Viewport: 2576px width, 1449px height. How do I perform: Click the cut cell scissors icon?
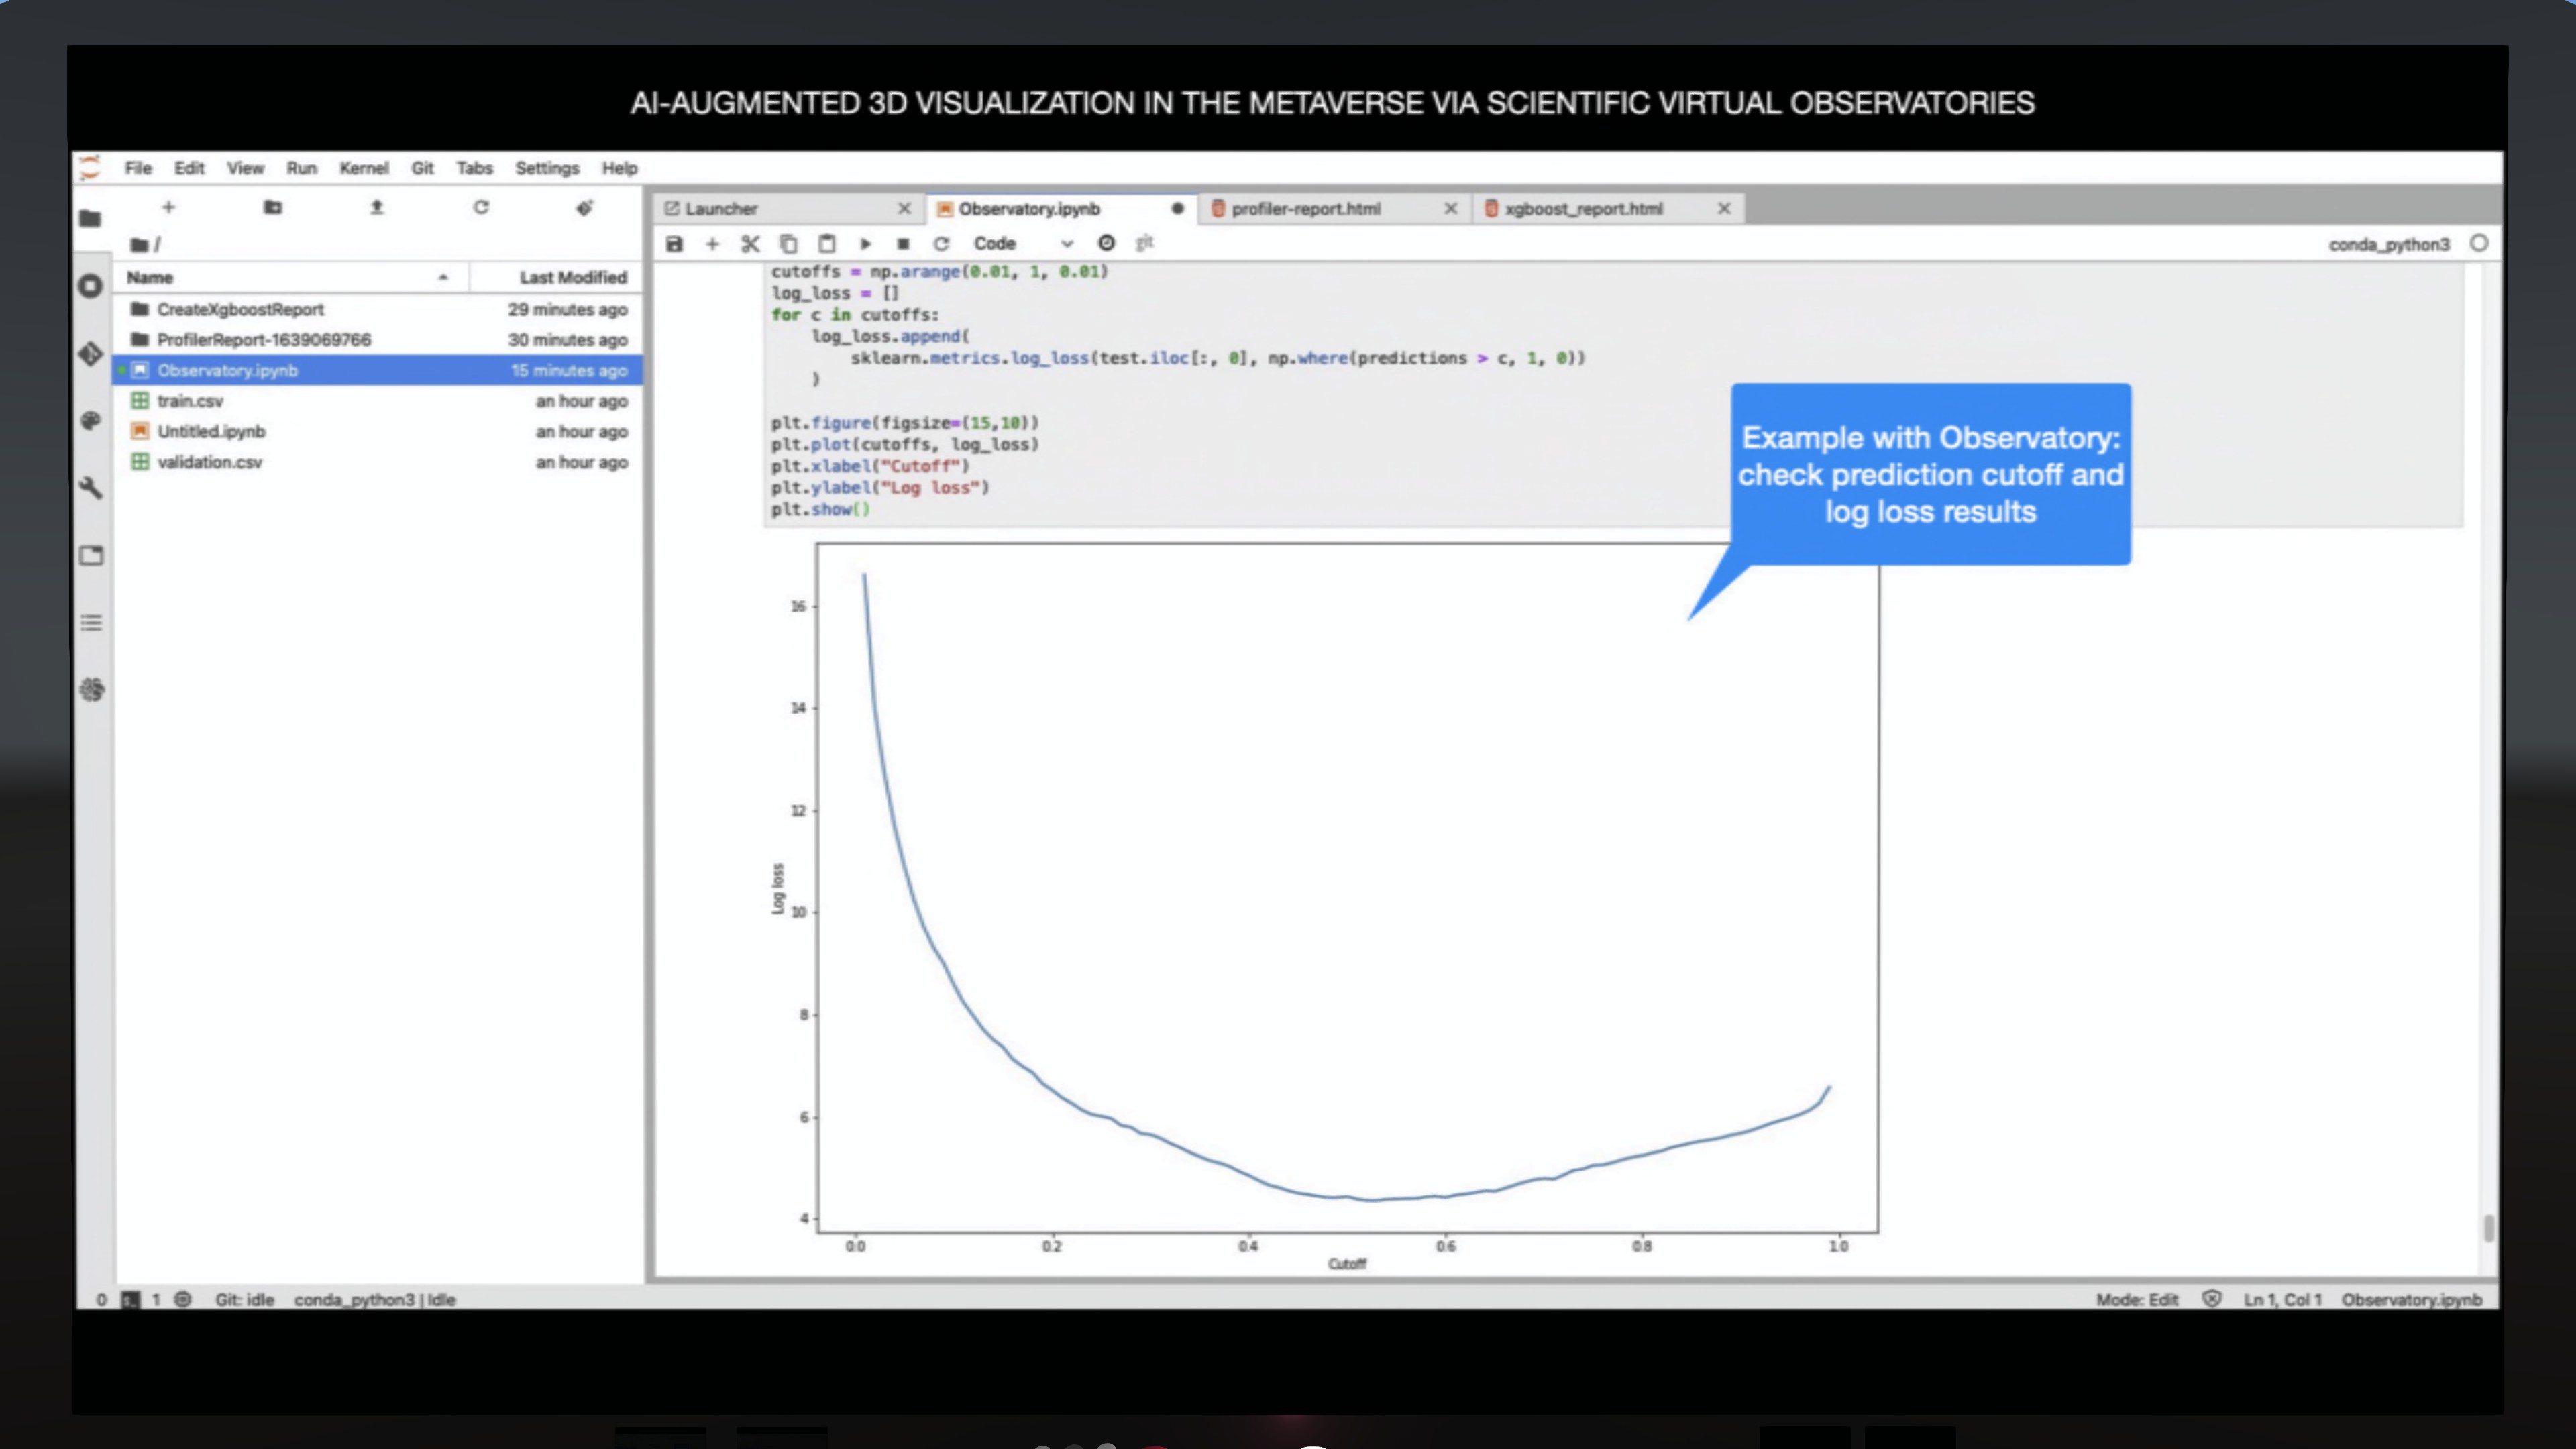[750, 243]
